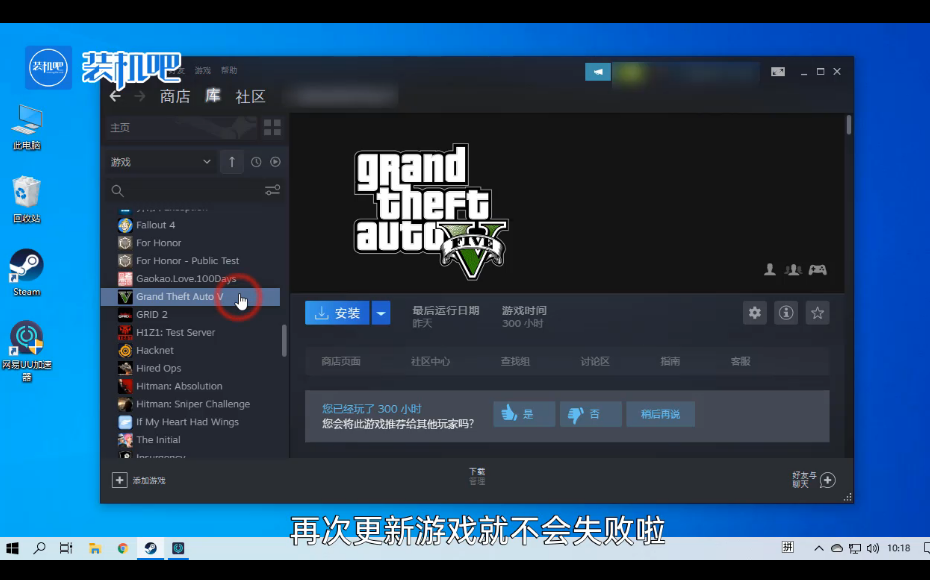This screenshot has height=580, width=930.
Task: Open the game info icon
Action: (787, 313)
